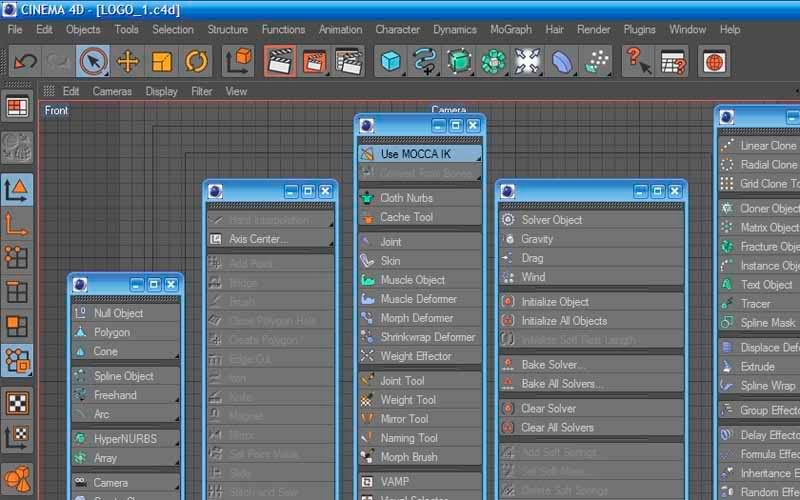Open the red globe web icon
The width and height of the screenshot is (800, 500).
714,62
